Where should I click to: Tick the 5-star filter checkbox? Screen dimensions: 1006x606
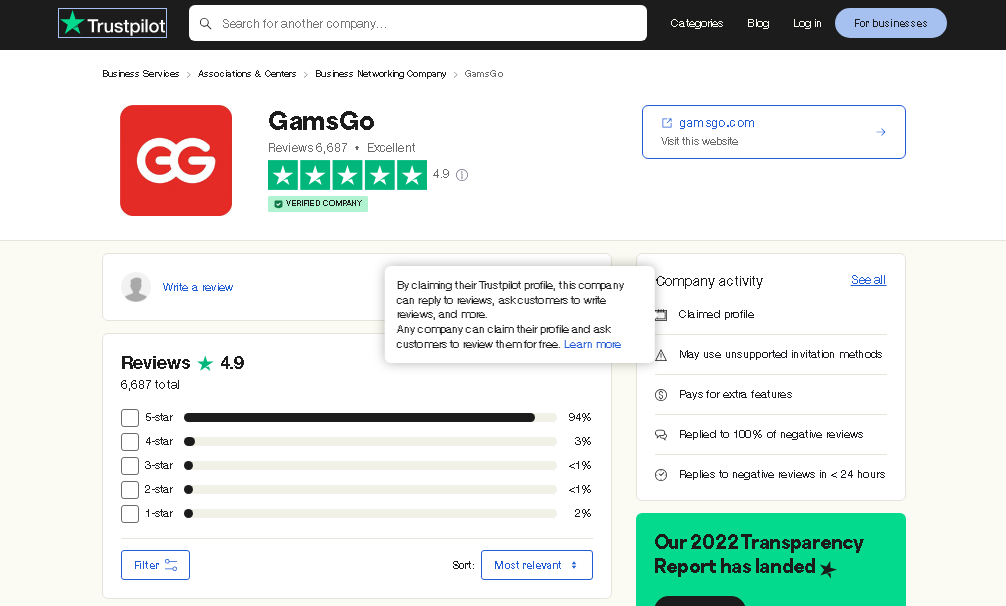tap(130, 418)
